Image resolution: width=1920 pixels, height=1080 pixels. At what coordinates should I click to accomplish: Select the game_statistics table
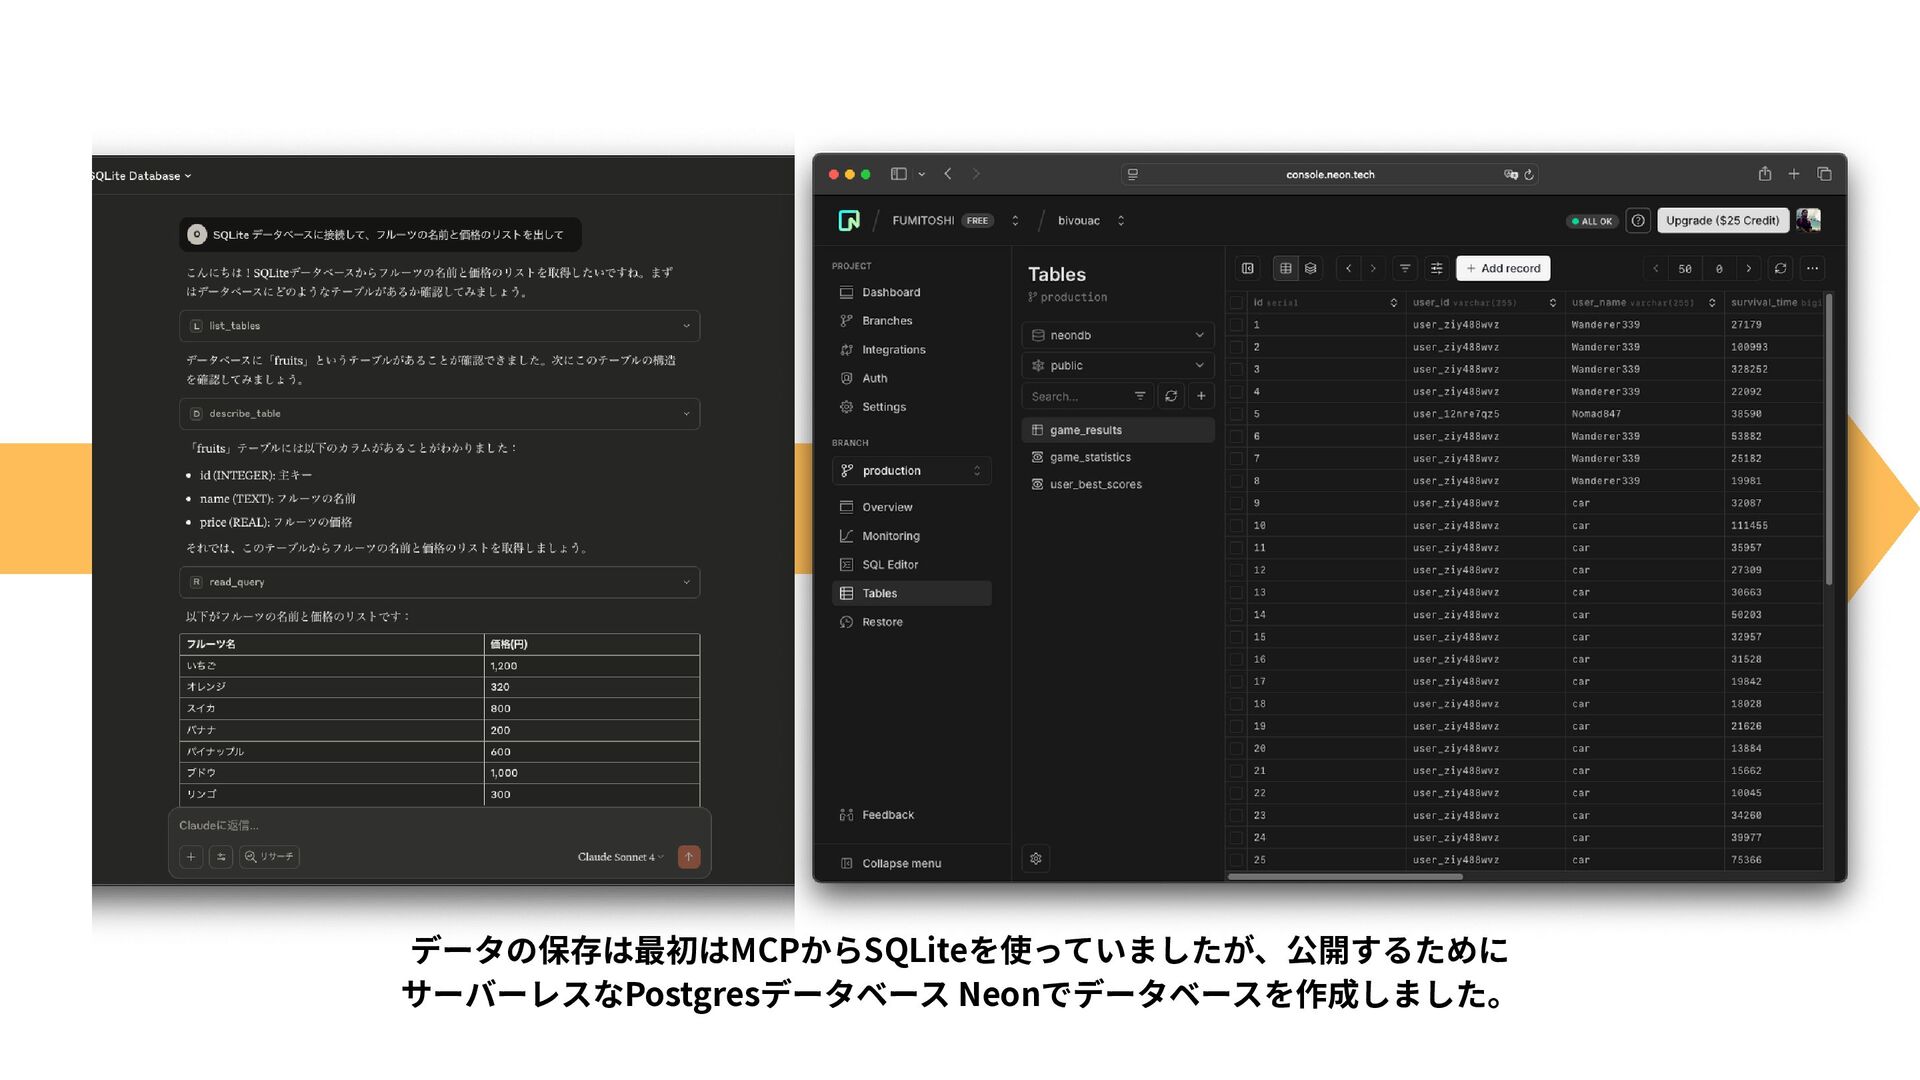(x=1118, y=458)
